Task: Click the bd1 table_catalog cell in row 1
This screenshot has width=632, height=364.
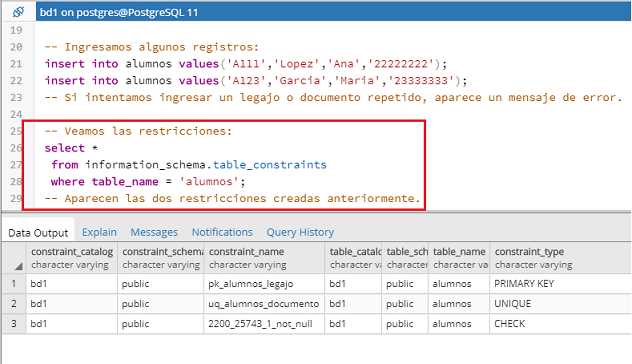Action: click(x=353, y=284)
